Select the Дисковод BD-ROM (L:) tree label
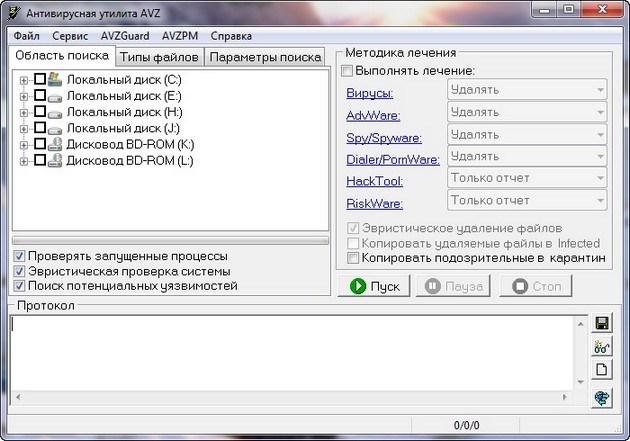Viewport: 630px width, 441px height. click(130, 161)
